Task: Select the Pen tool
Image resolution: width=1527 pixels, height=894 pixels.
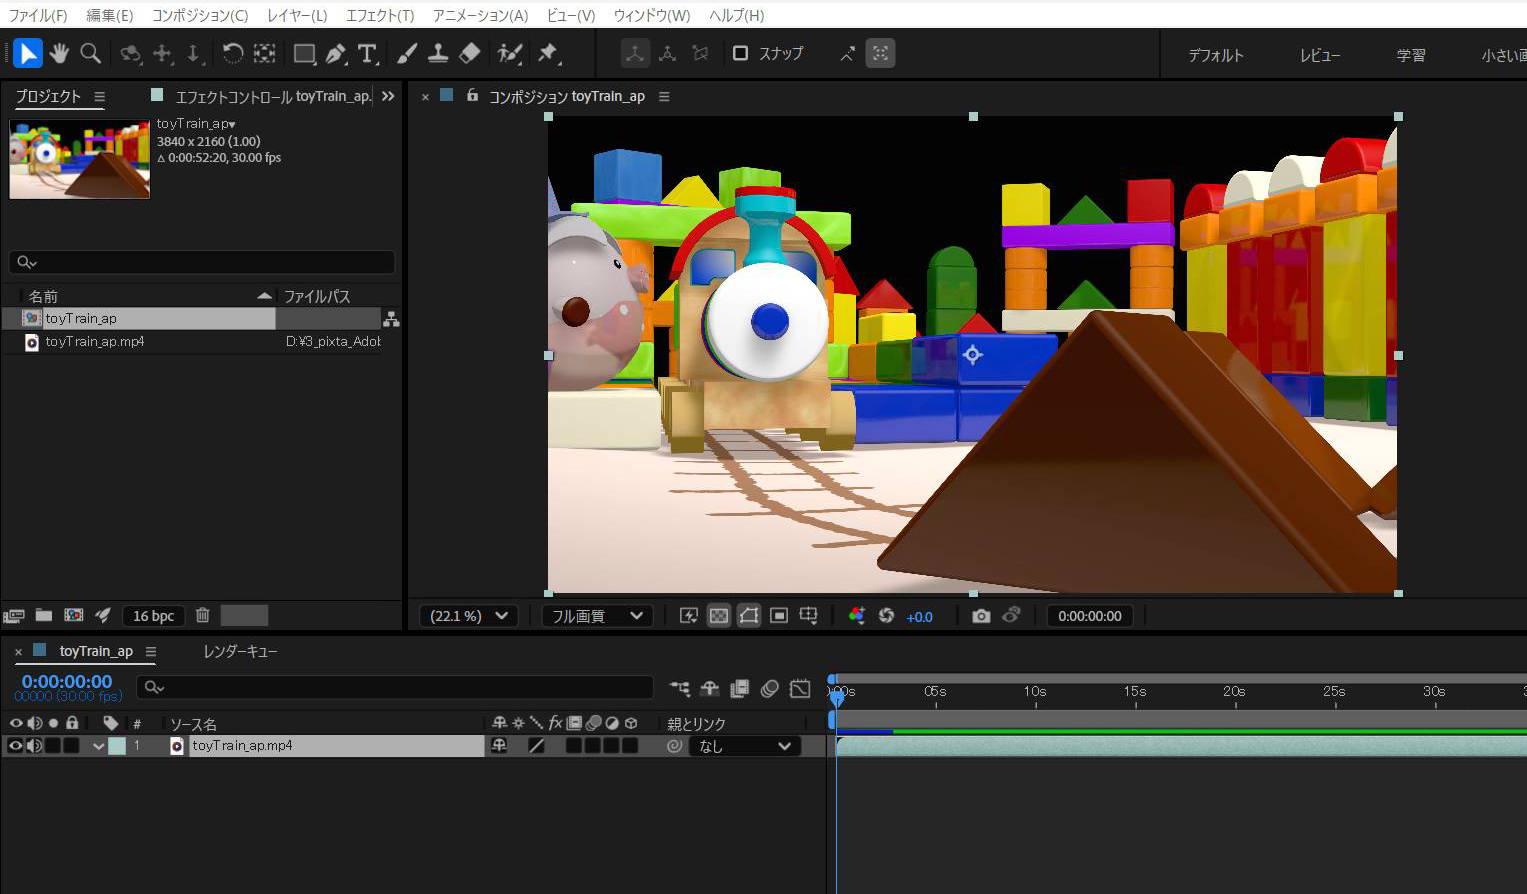Action: [336, 53]
